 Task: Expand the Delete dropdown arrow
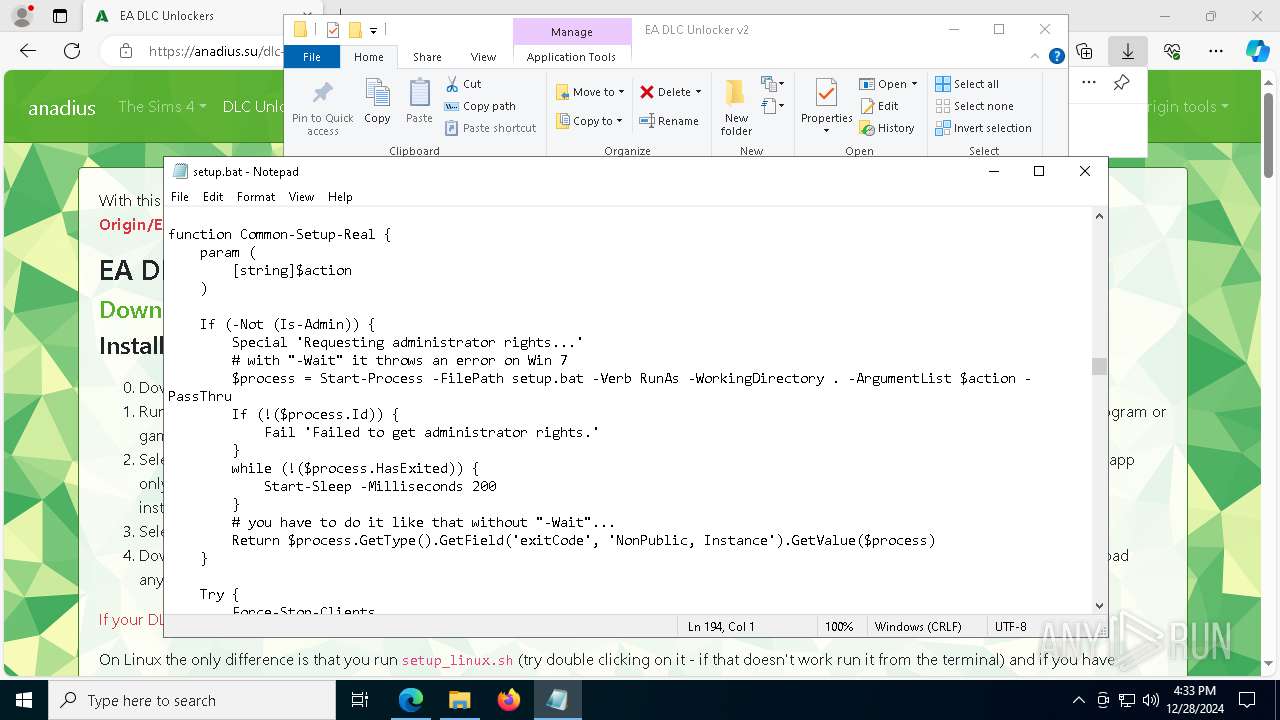point(698,92)
